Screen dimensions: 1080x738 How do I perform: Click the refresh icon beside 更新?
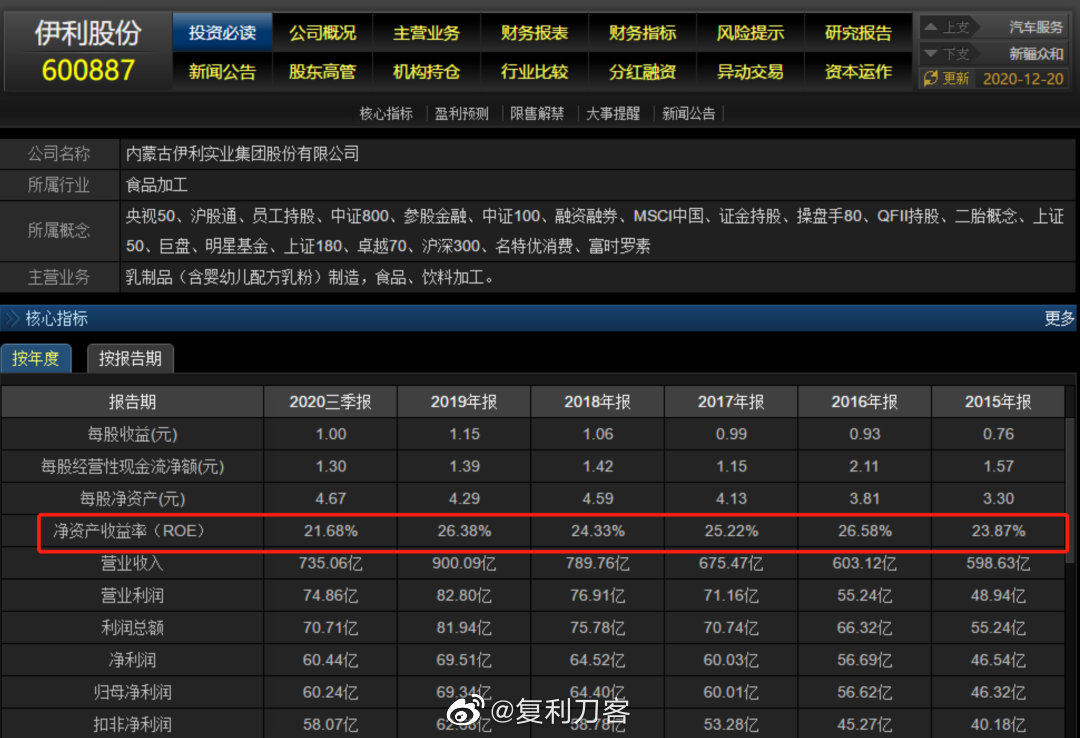point(931,78)
